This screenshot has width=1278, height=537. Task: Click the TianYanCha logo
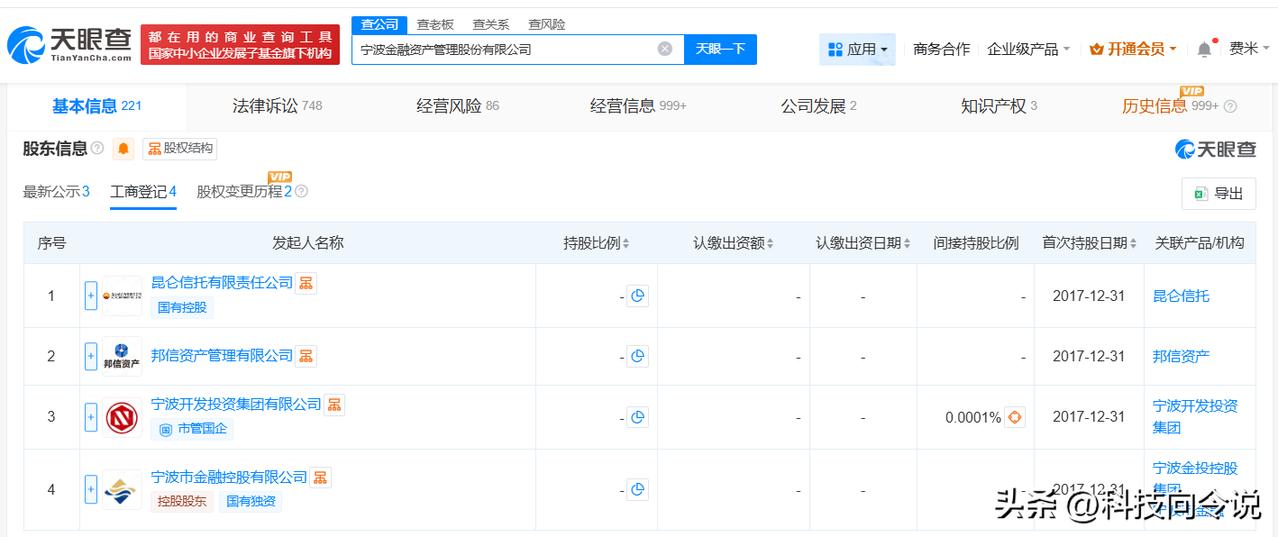(69, 43)
